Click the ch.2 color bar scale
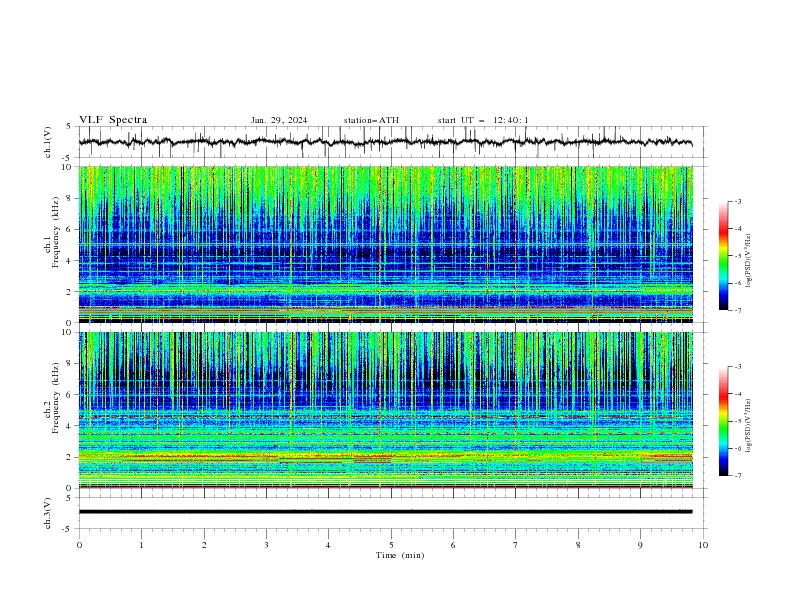This screenshot has width=792, height=612. (x=723, y=421)
